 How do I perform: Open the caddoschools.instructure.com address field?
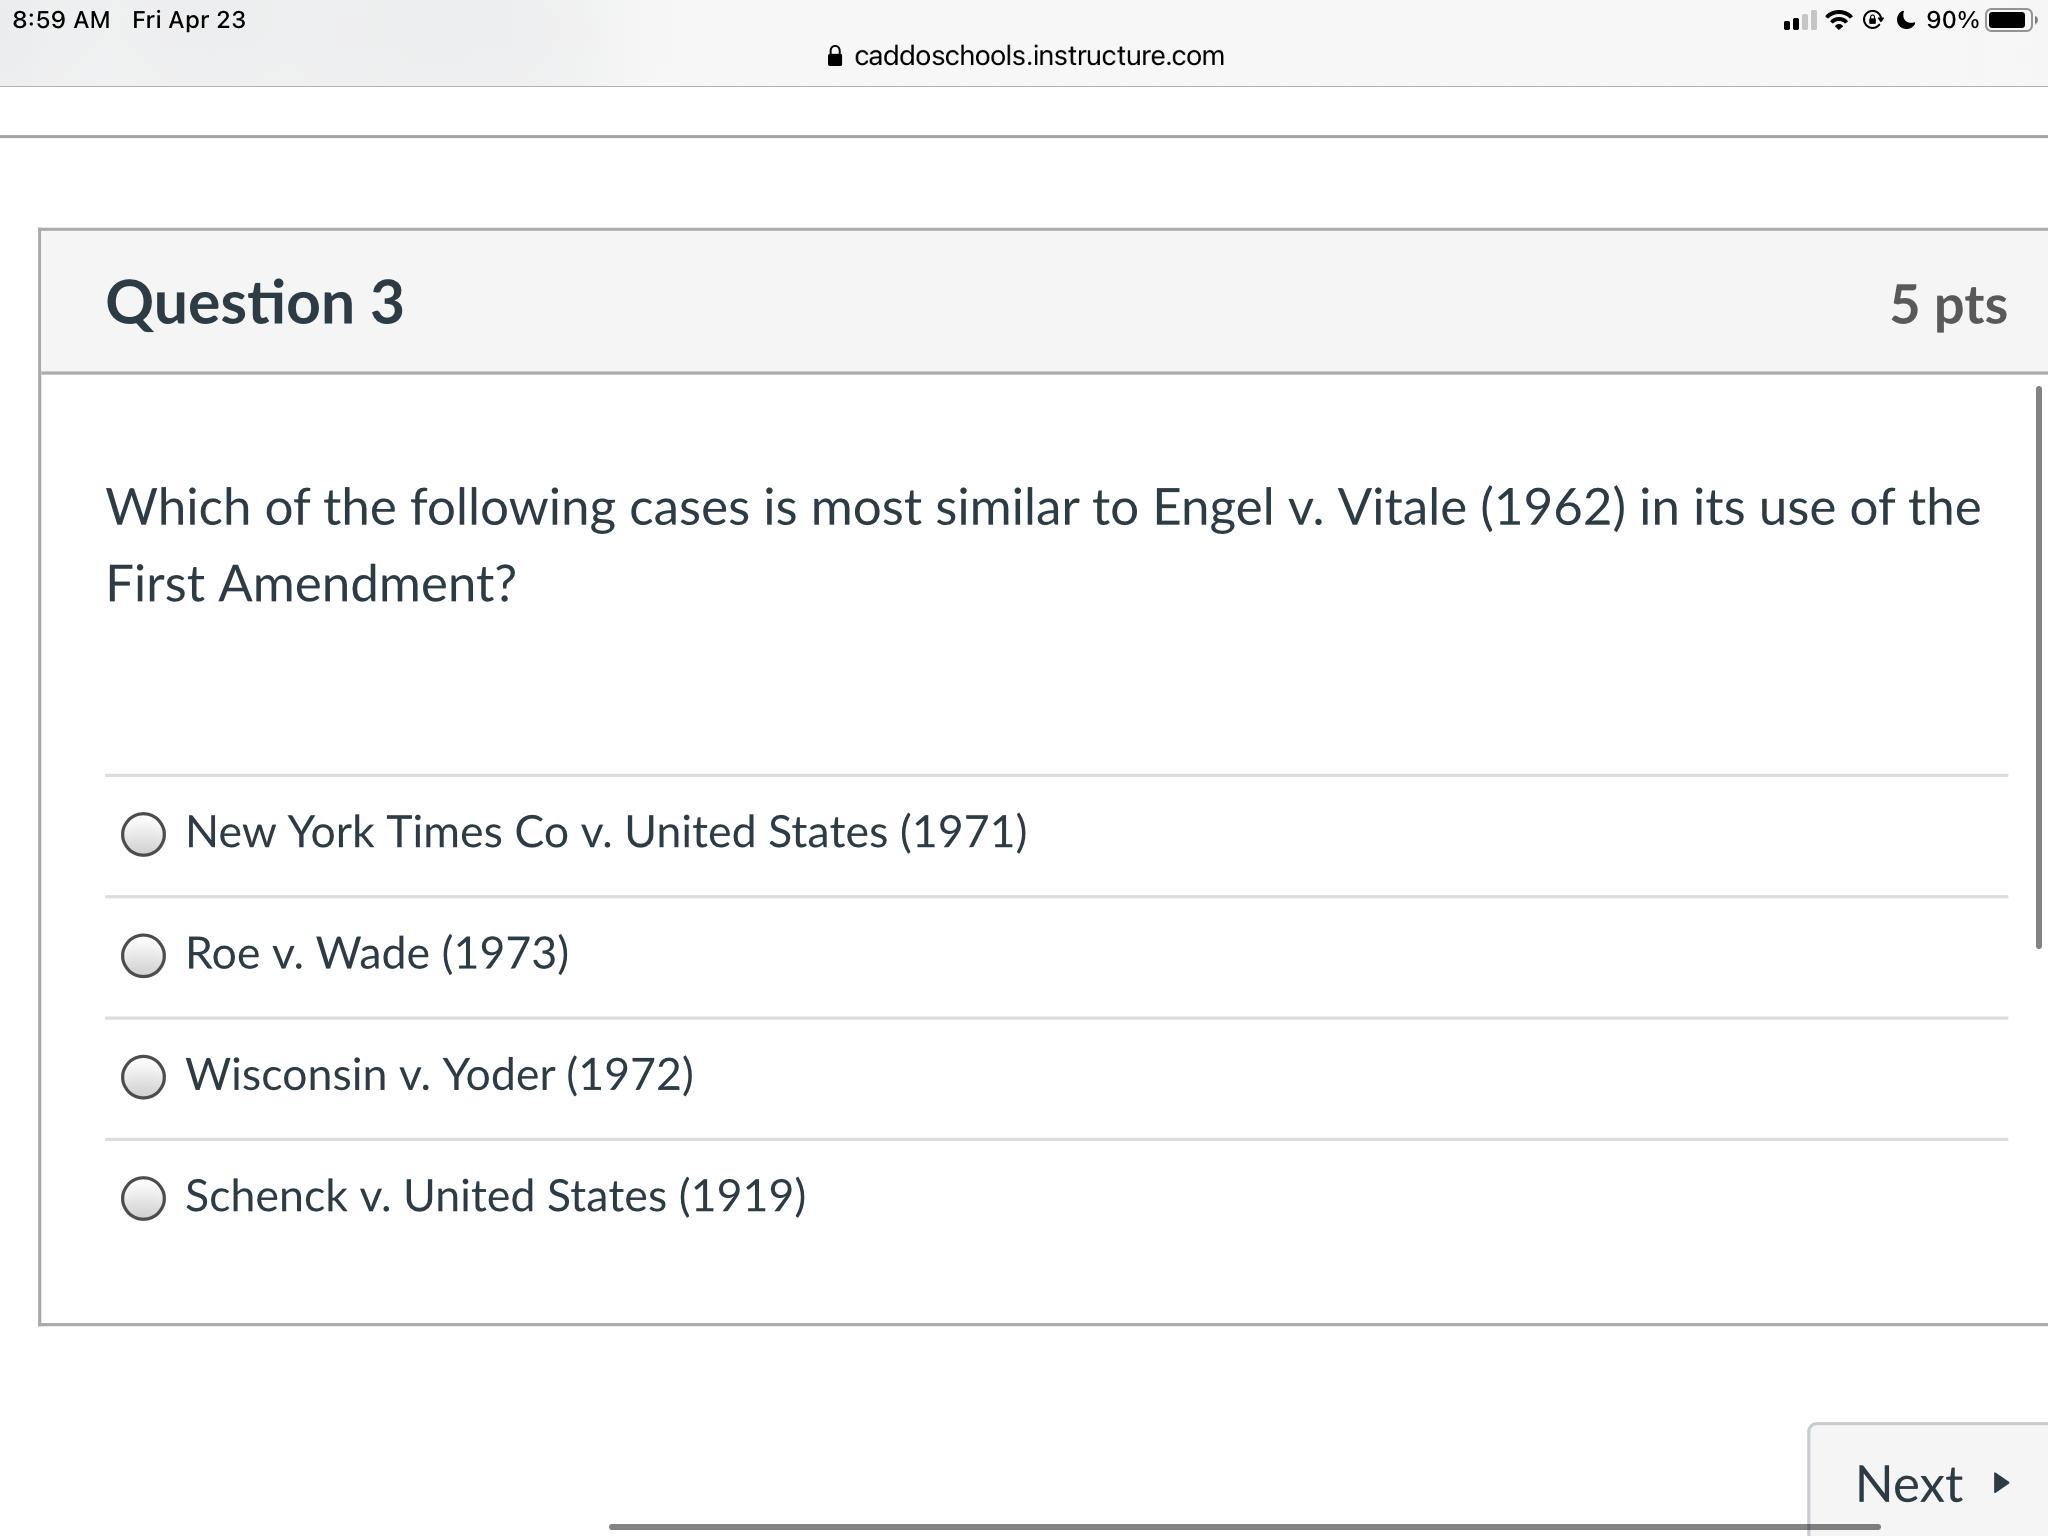click(1026, 56)
